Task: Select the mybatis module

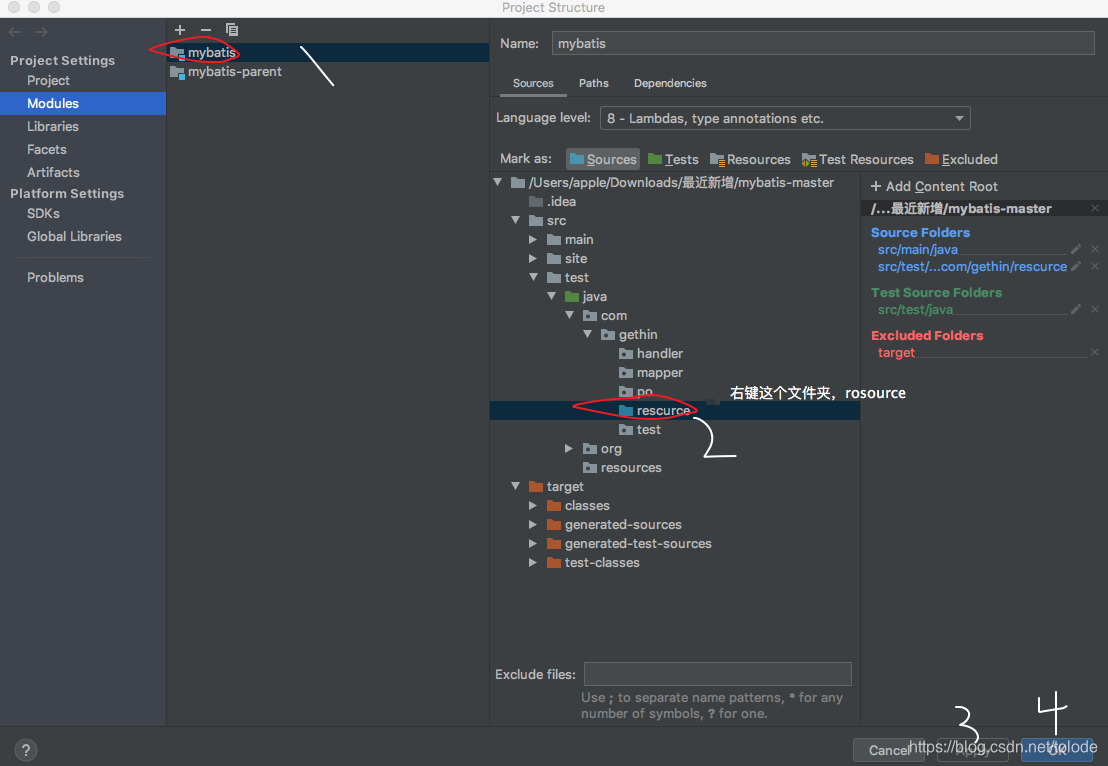Action: (x=328, y=52)
